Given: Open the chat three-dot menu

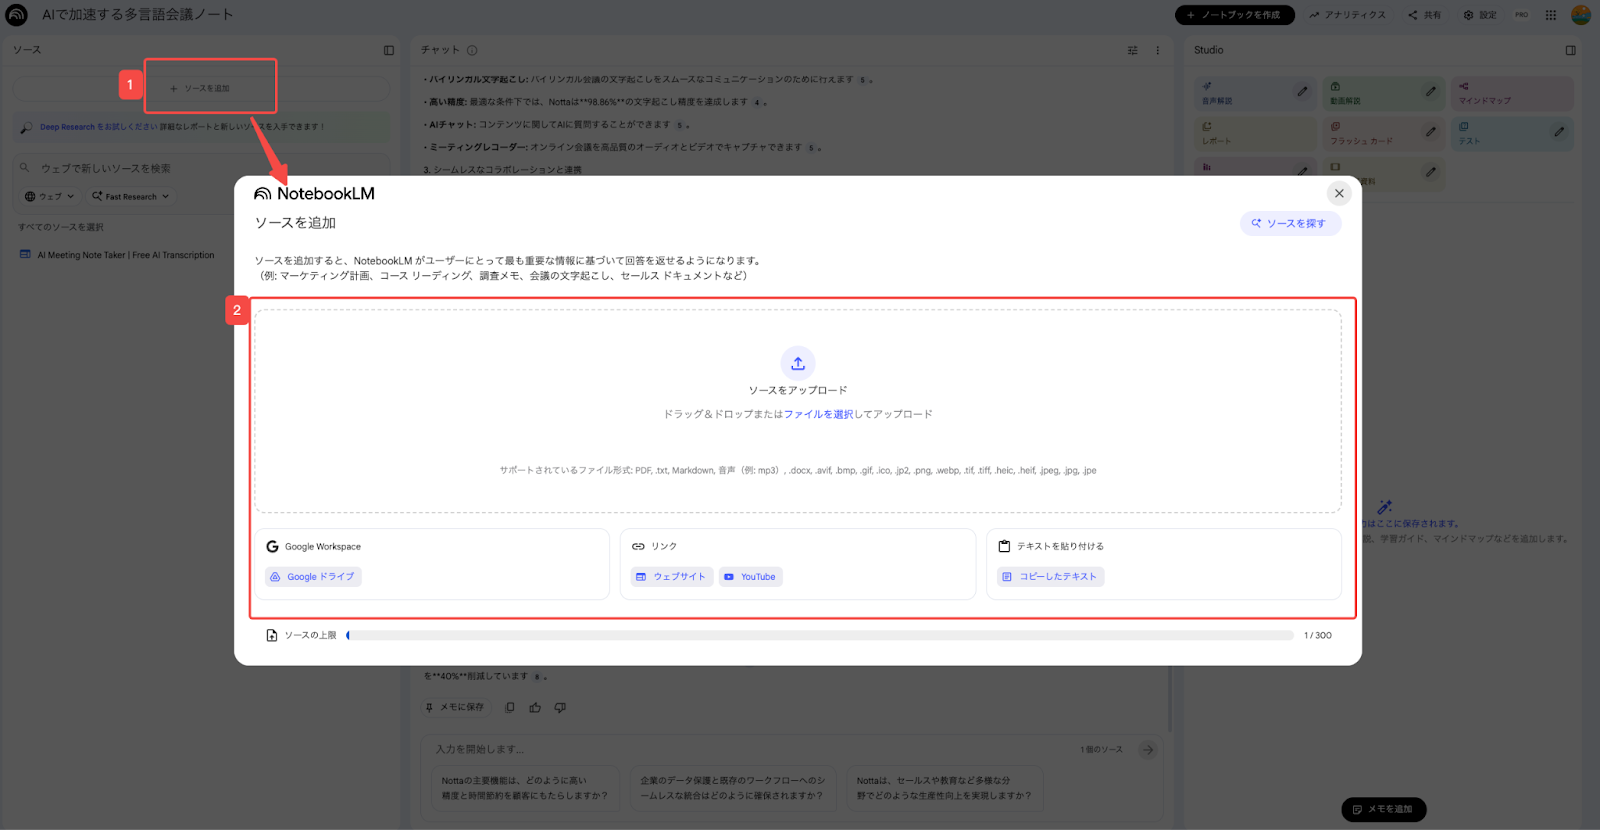Looking at the screenshot, I should click(1158, 50).
